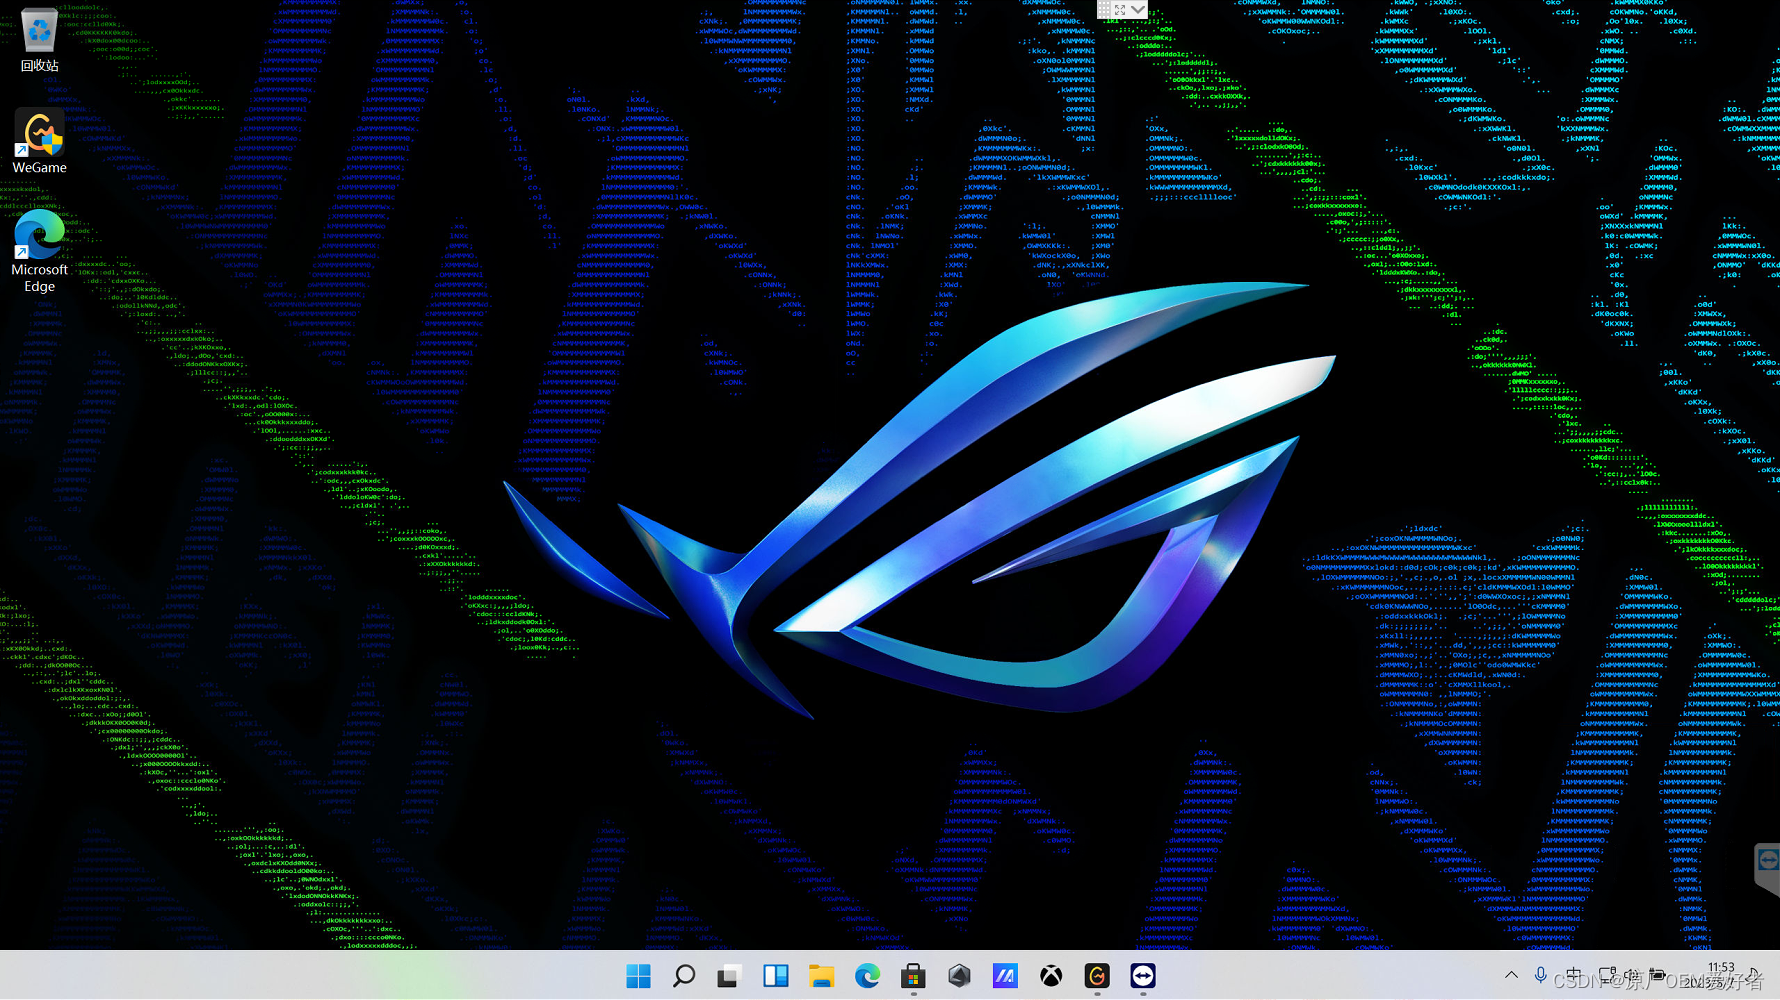
Task: Click the grid handle of top toolbar
Action: (x=1104, y=9)
